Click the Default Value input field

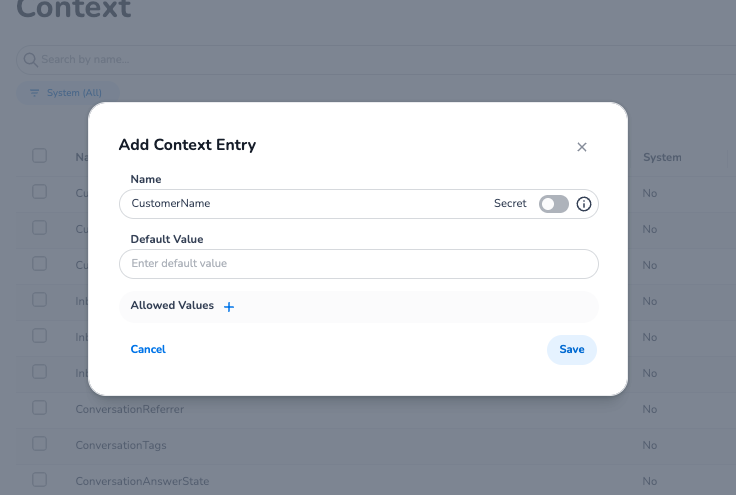tap(358, 264)
